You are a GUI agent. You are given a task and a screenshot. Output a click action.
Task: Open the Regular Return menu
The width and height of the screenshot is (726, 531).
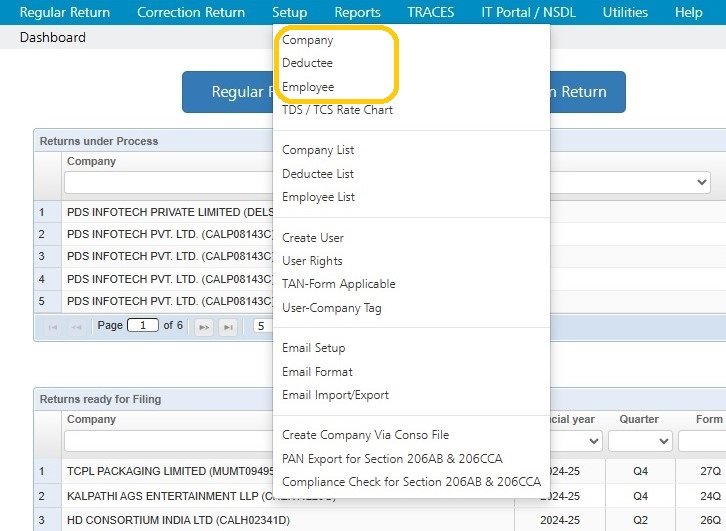65,12
